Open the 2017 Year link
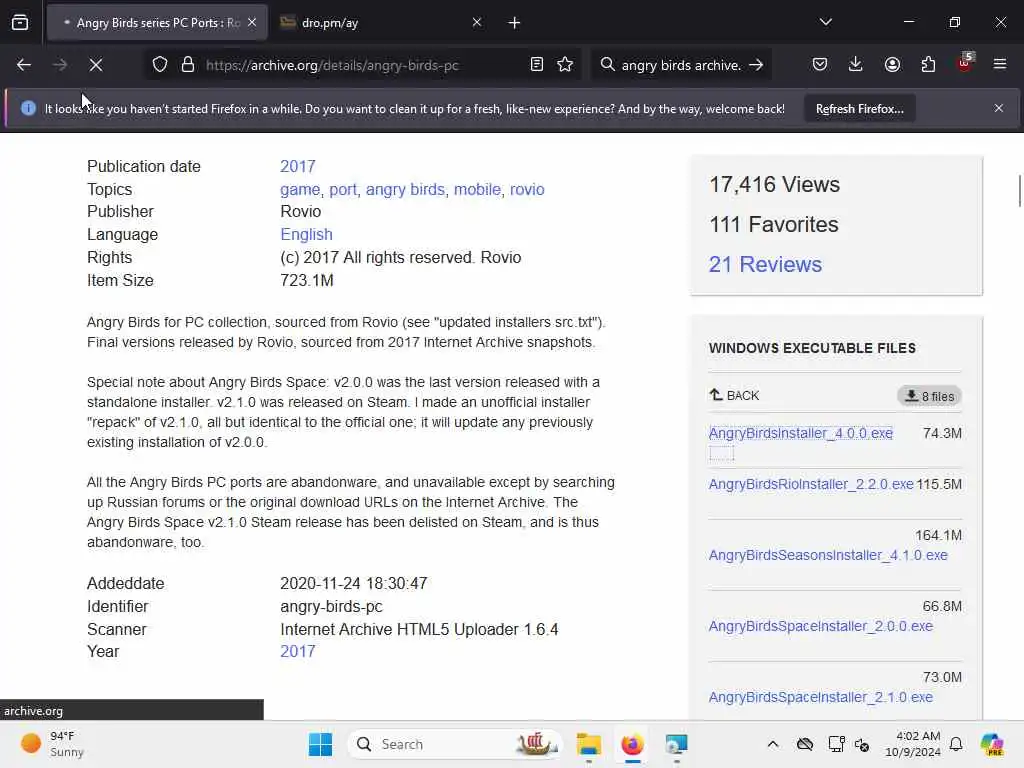The height and width of the screenshot is (768, 1024). pyautogui.click(x=298, y=652)
